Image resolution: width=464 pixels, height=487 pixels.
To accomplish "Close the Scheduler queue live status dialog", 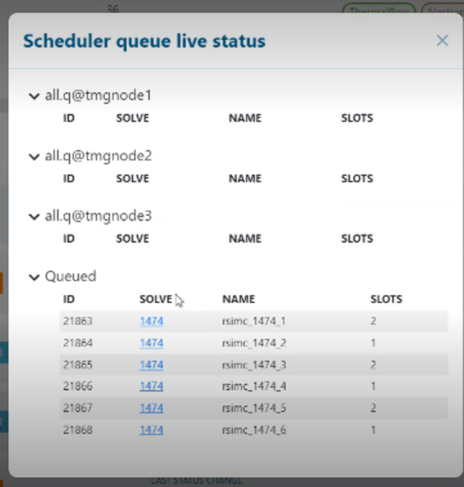I will pyautogui.click(x=442, y=41).
